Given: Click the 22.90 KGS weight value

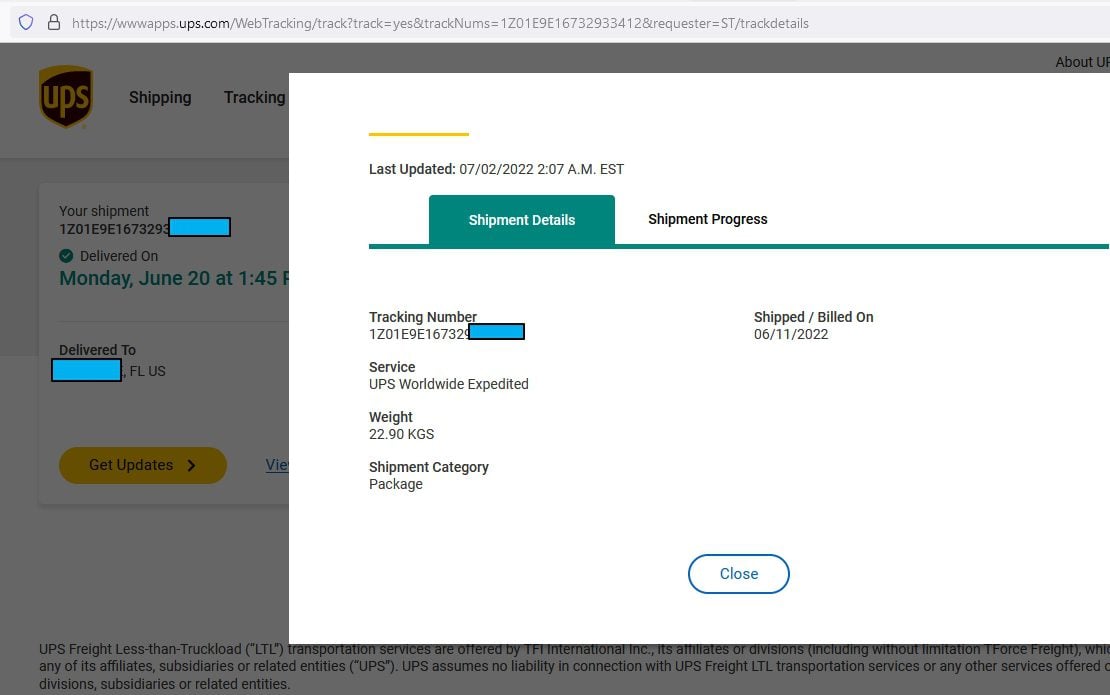Looking at the screenshot, I should (401, 435).
